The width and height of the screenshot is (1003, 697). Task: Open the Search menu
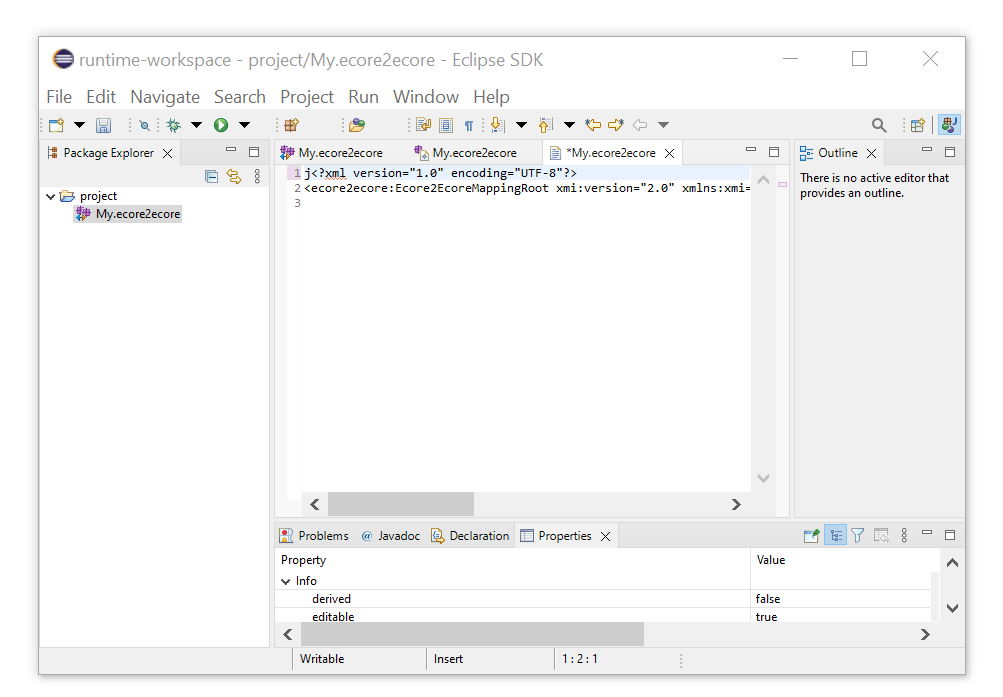240,97
